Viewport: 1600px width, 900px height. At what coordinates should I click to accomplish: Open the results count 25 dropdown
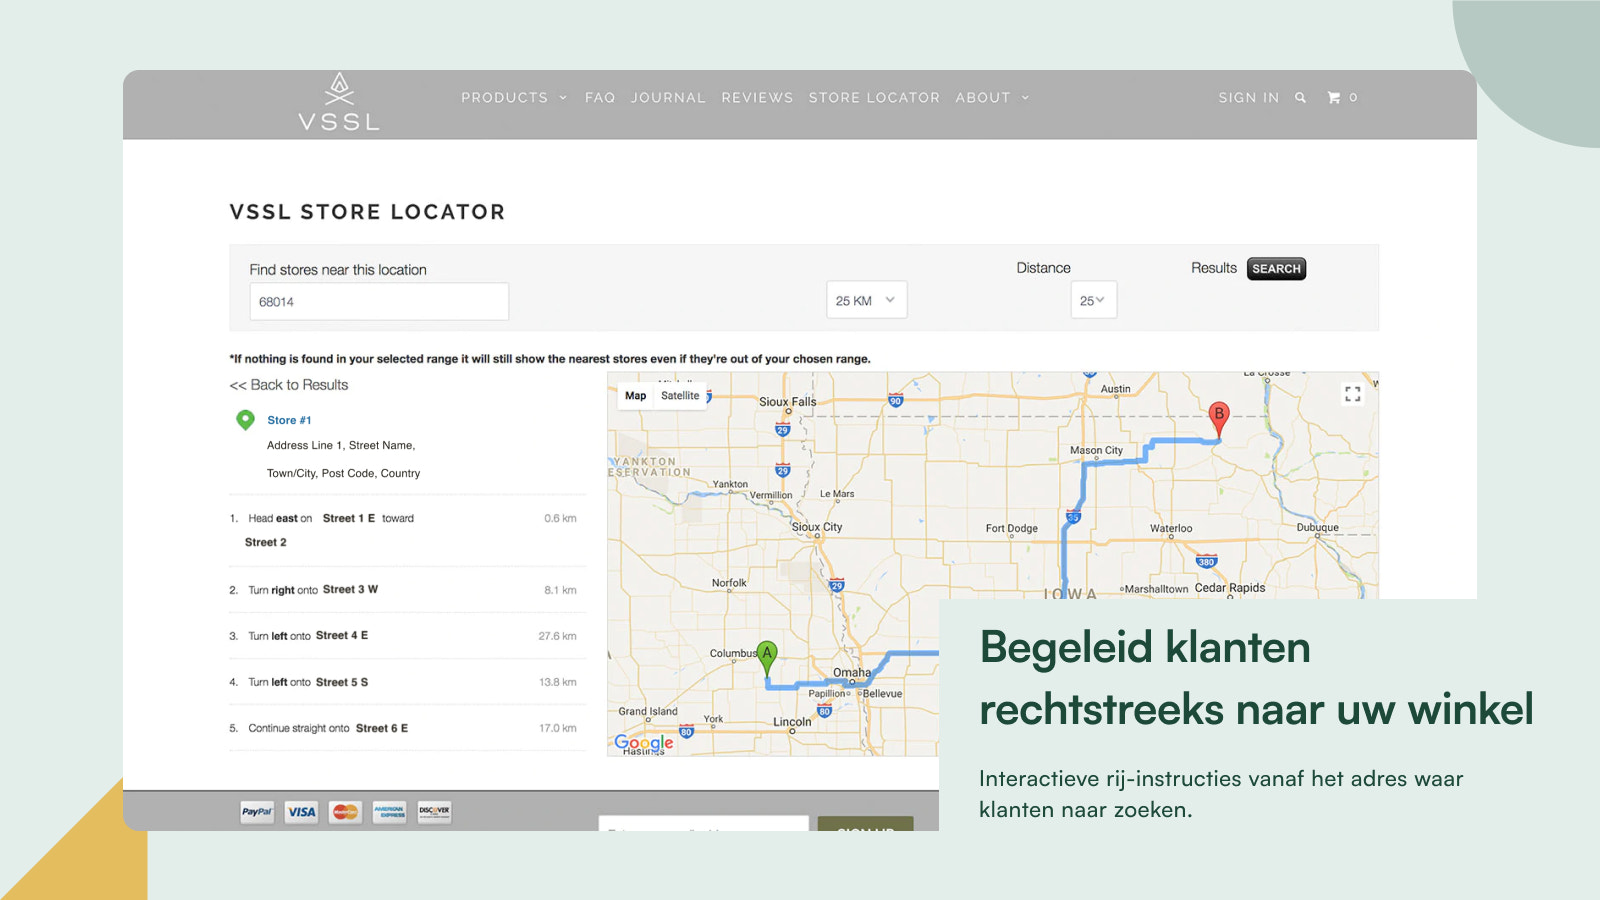tap(1093, 300)
